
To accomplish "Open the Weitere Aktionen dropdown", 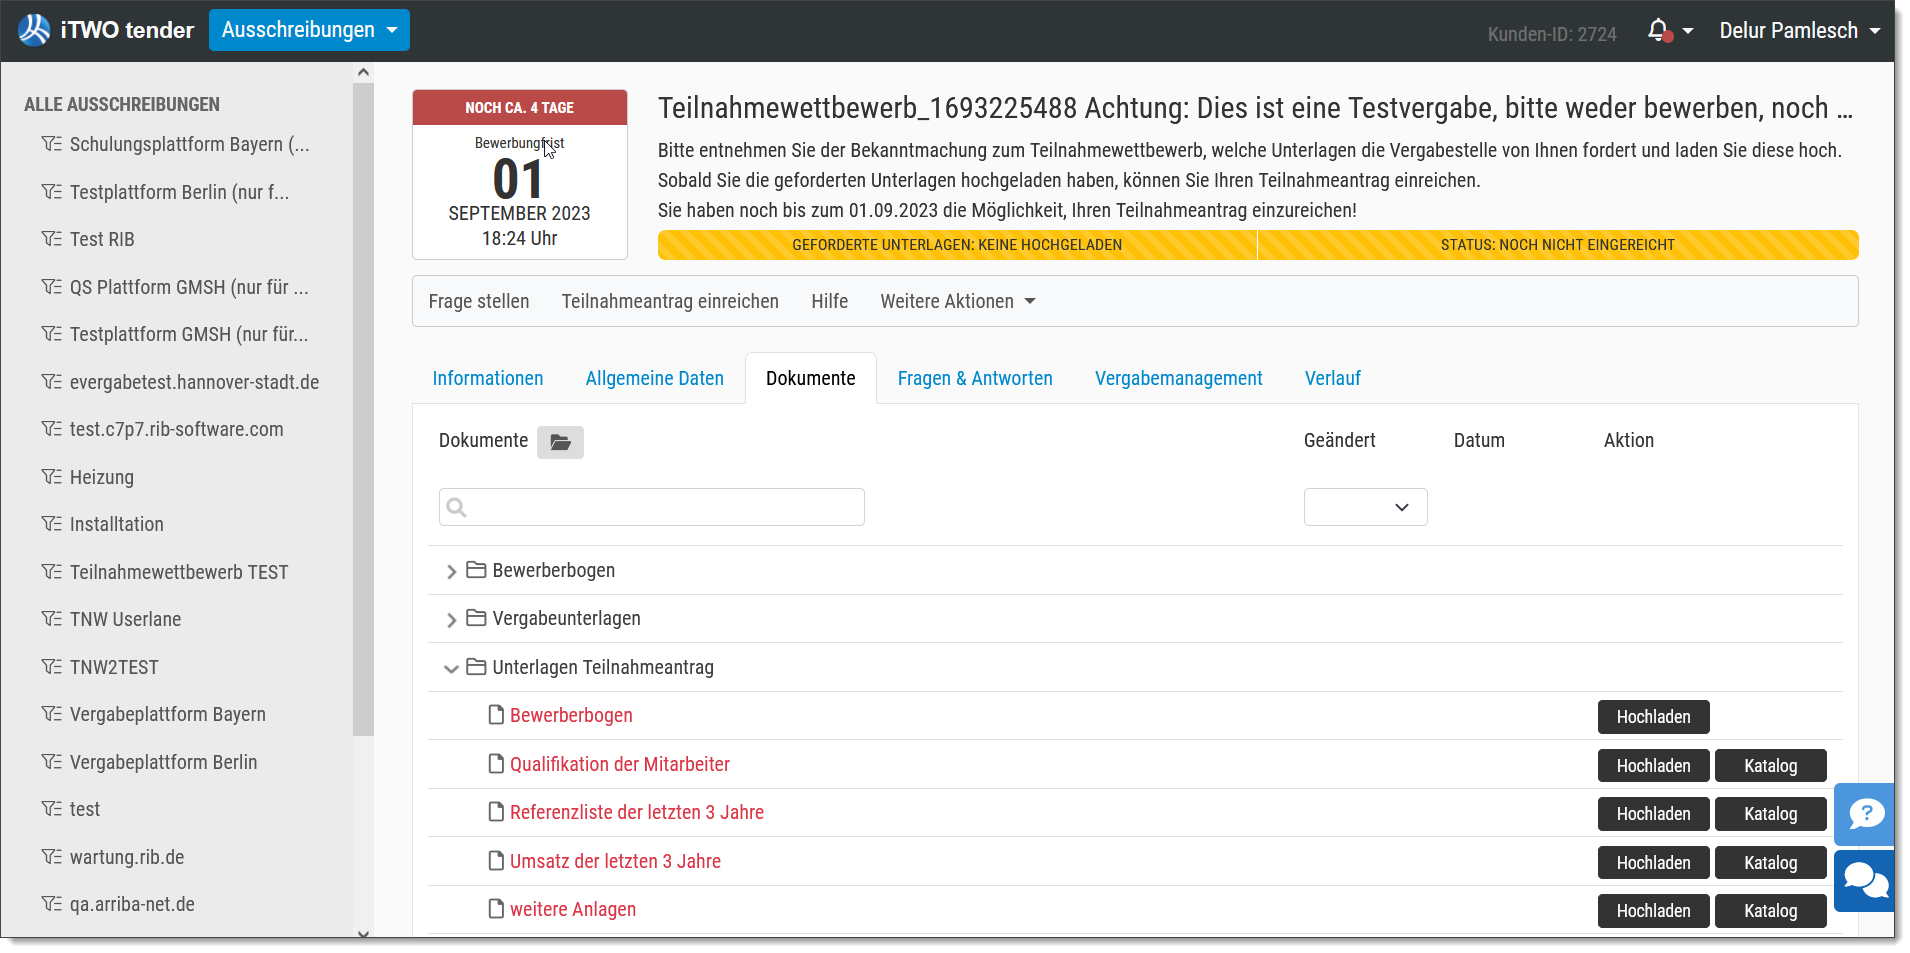I will pyautogui.click(x=958, y=301).
